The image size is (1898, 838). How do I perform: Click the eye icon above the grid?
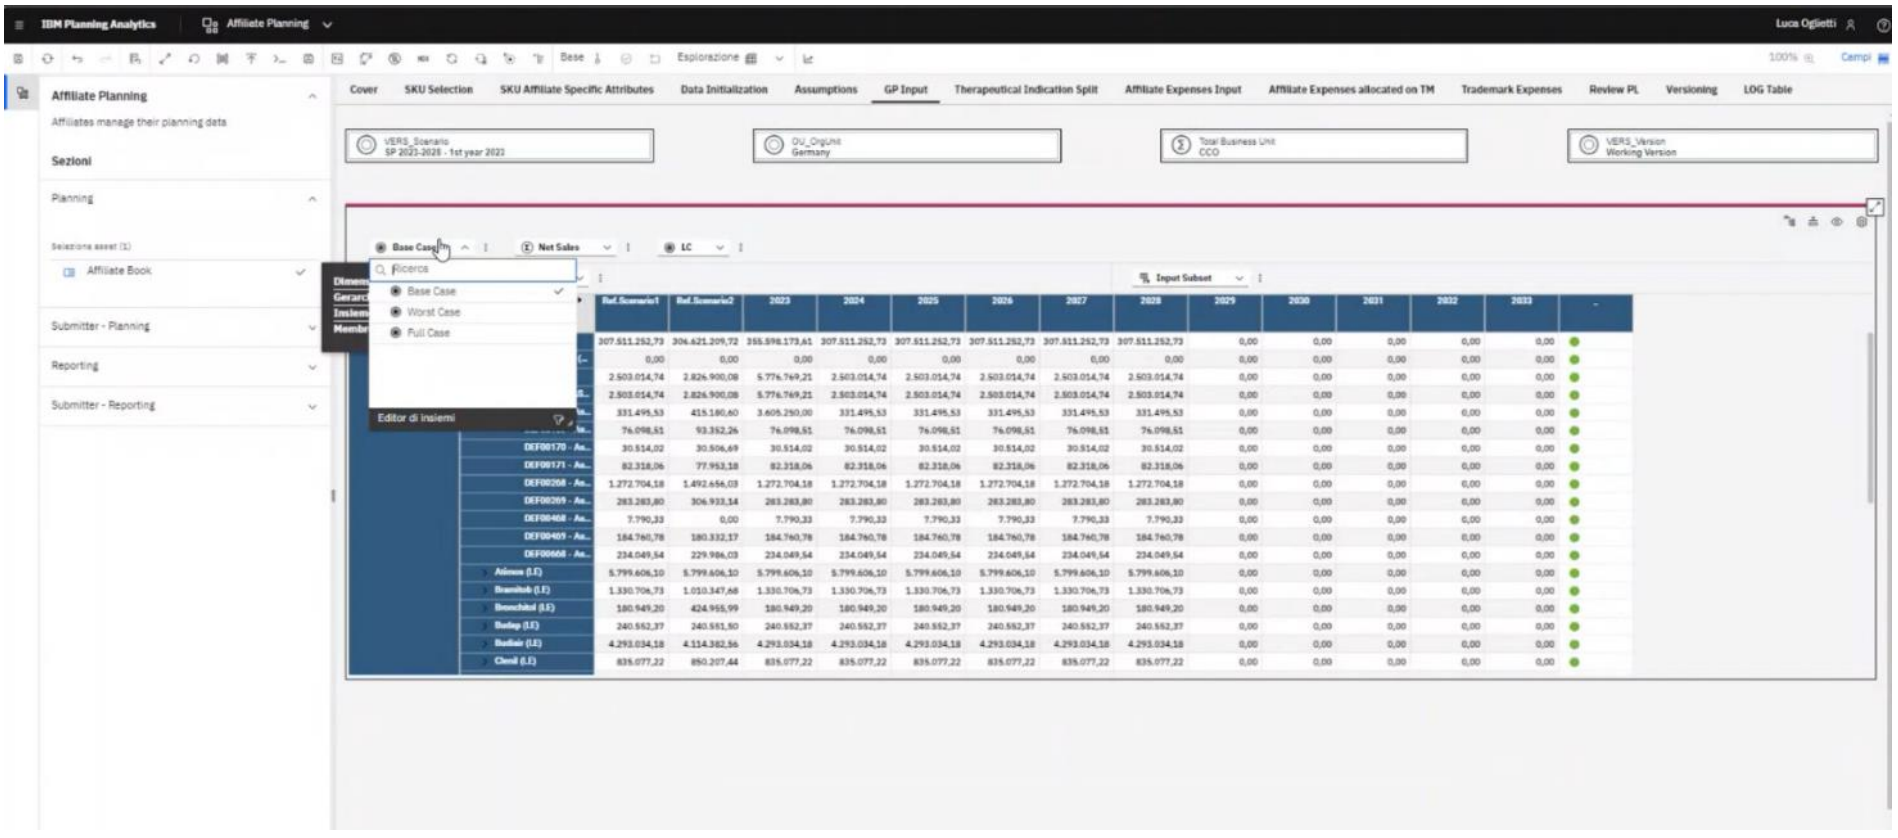[x=1837, y=222]
